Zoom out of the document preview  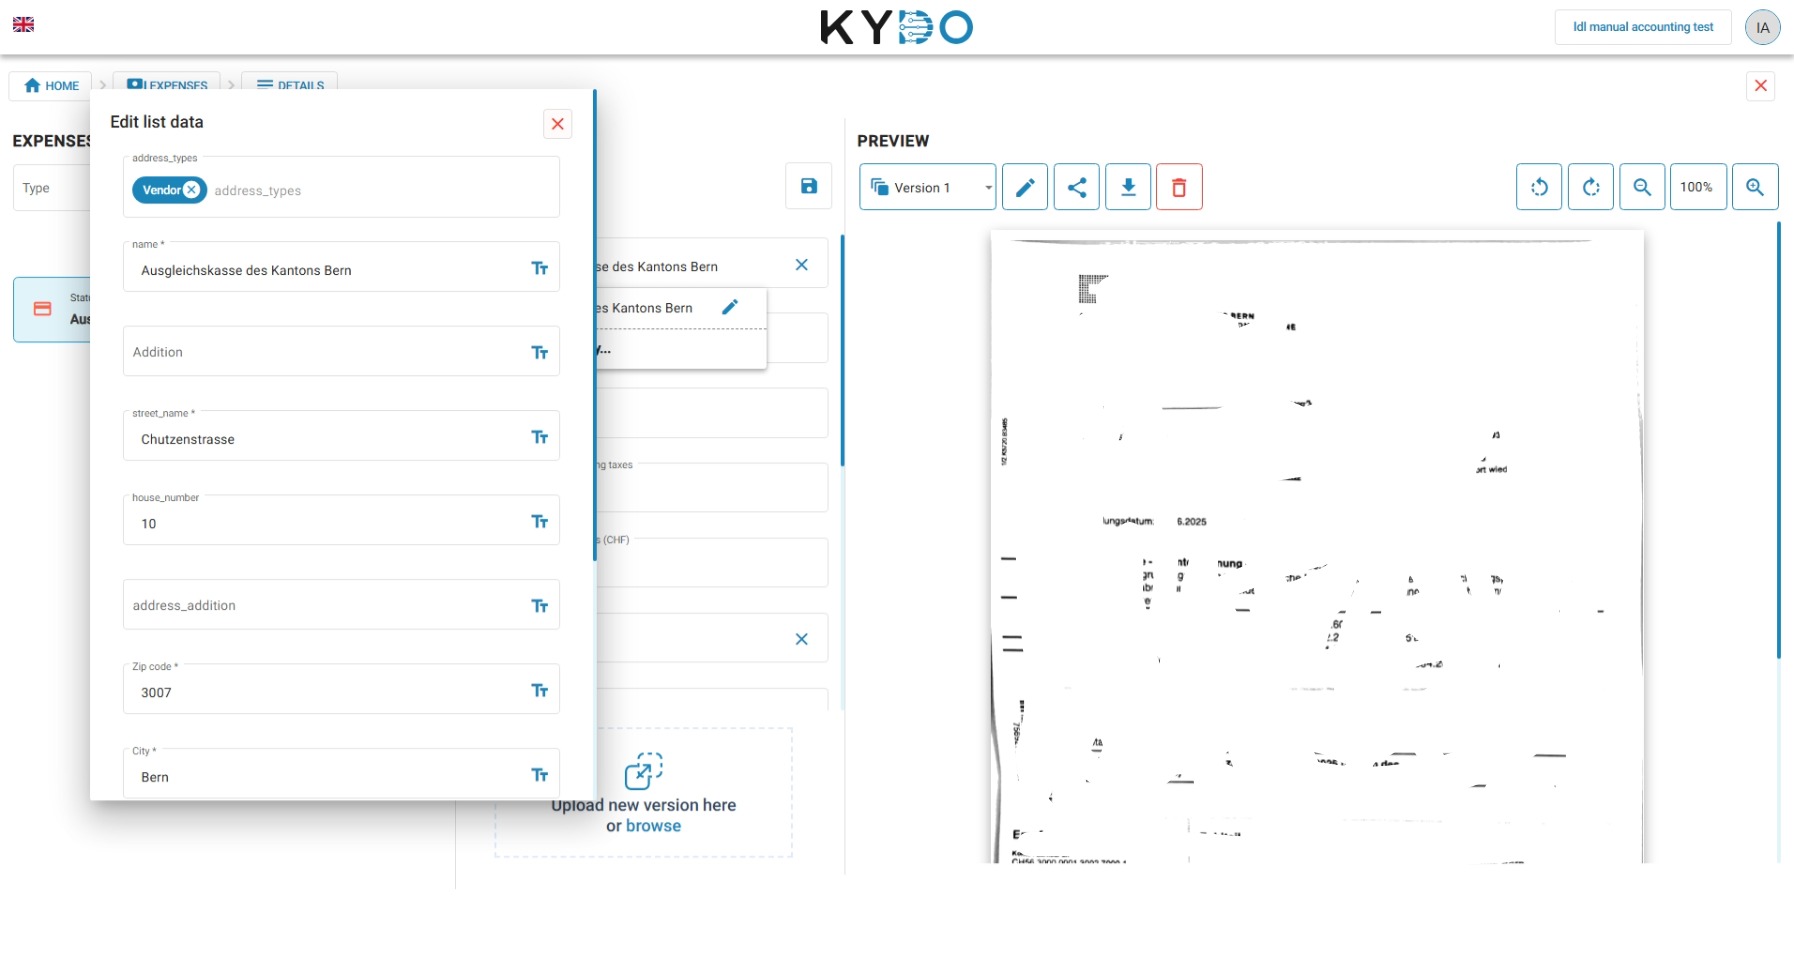tap(1642, 187)
